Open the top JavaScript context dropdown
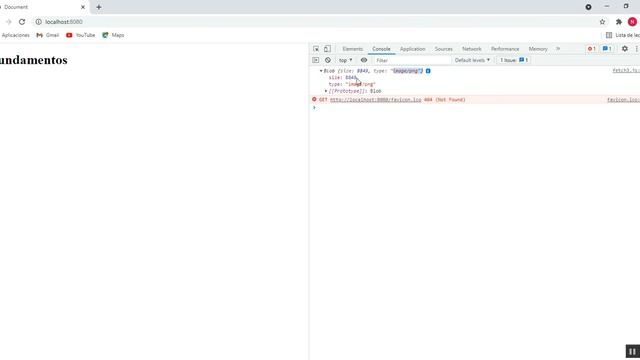 point(345,60)
